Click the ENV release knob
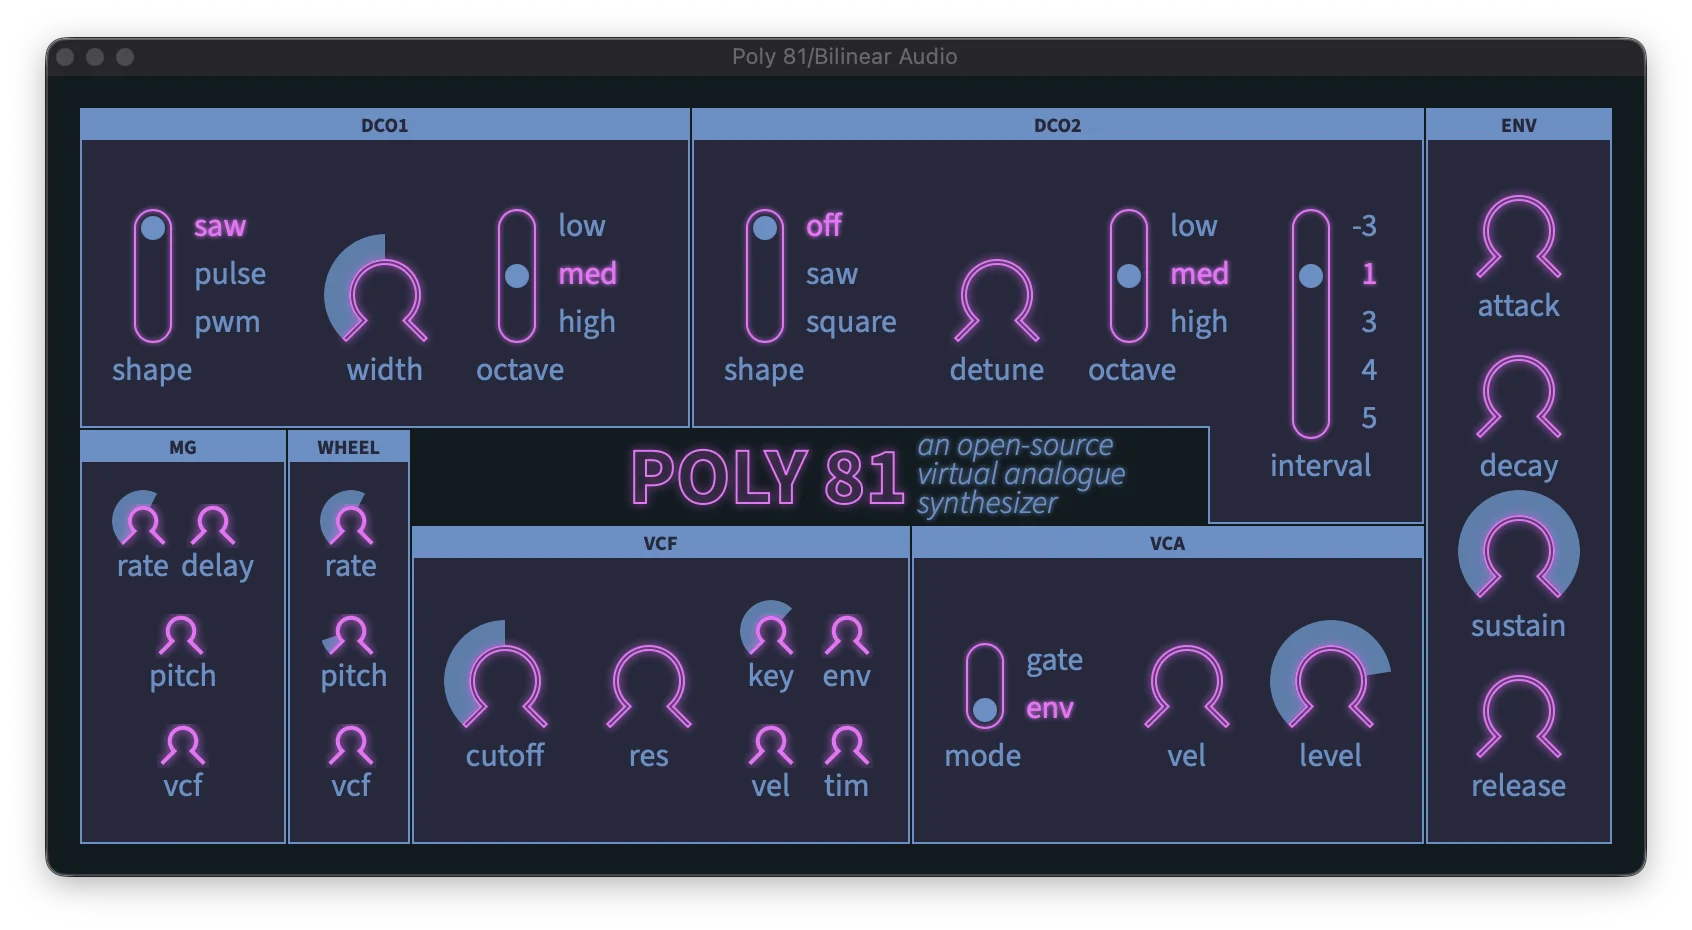Viewport: 1692px width, 930px height. click(x=1518, y=714)
